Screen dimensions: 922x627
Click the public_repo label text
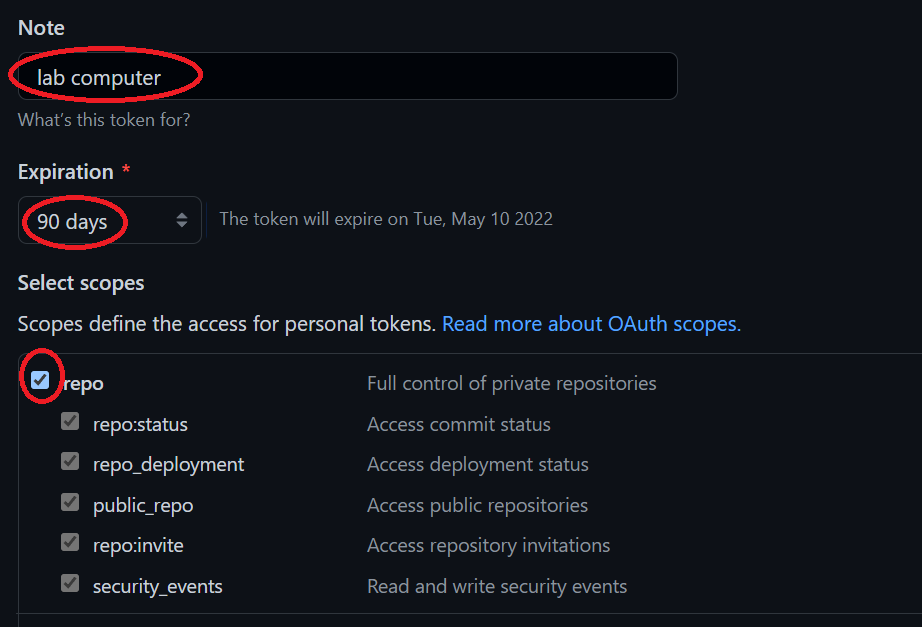143,506
